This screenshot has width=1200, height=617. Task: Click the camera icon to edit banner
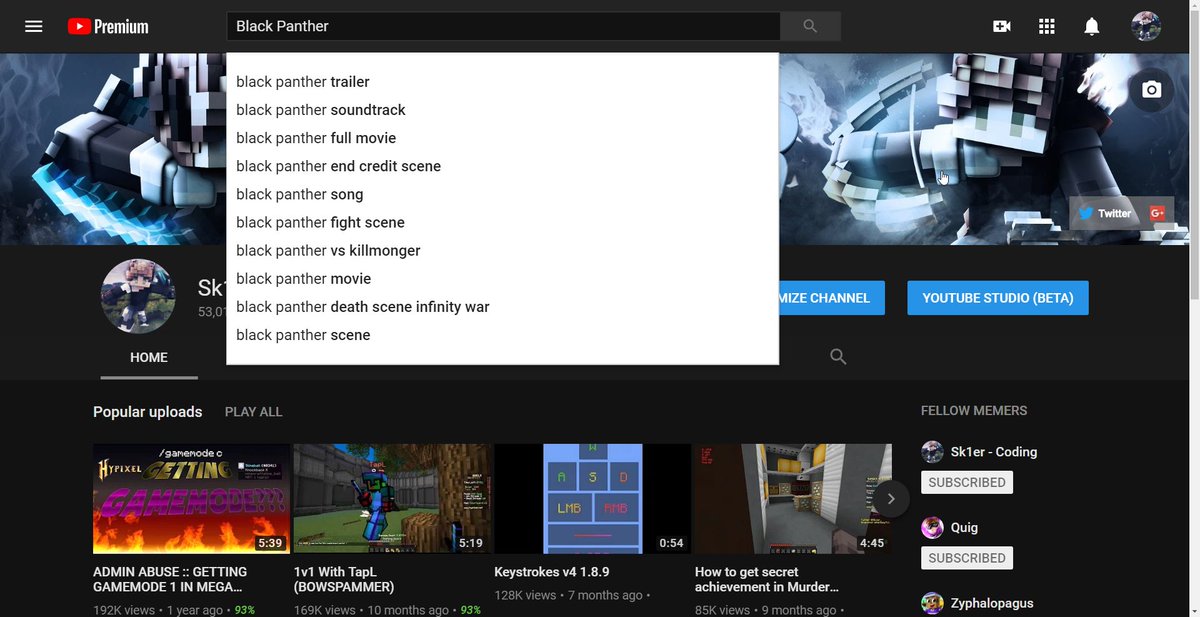[1152, 90]
